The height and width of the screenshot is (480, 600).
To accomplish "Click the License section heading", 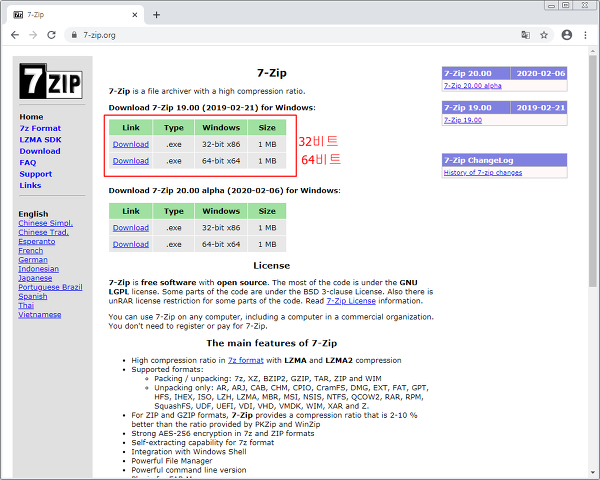I will (272, 266).
